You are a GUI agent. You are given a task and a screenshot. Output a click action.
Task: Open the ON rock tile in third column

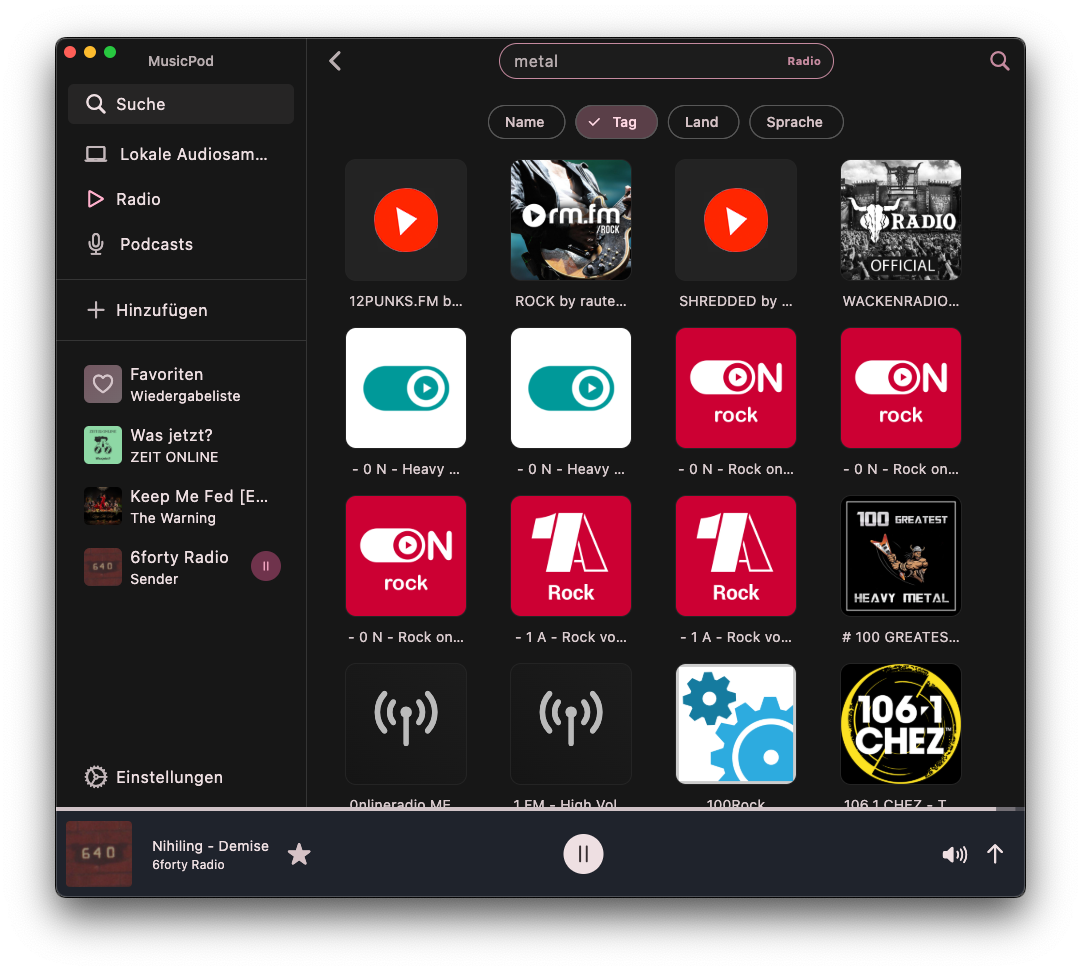[x=736, y=388]
